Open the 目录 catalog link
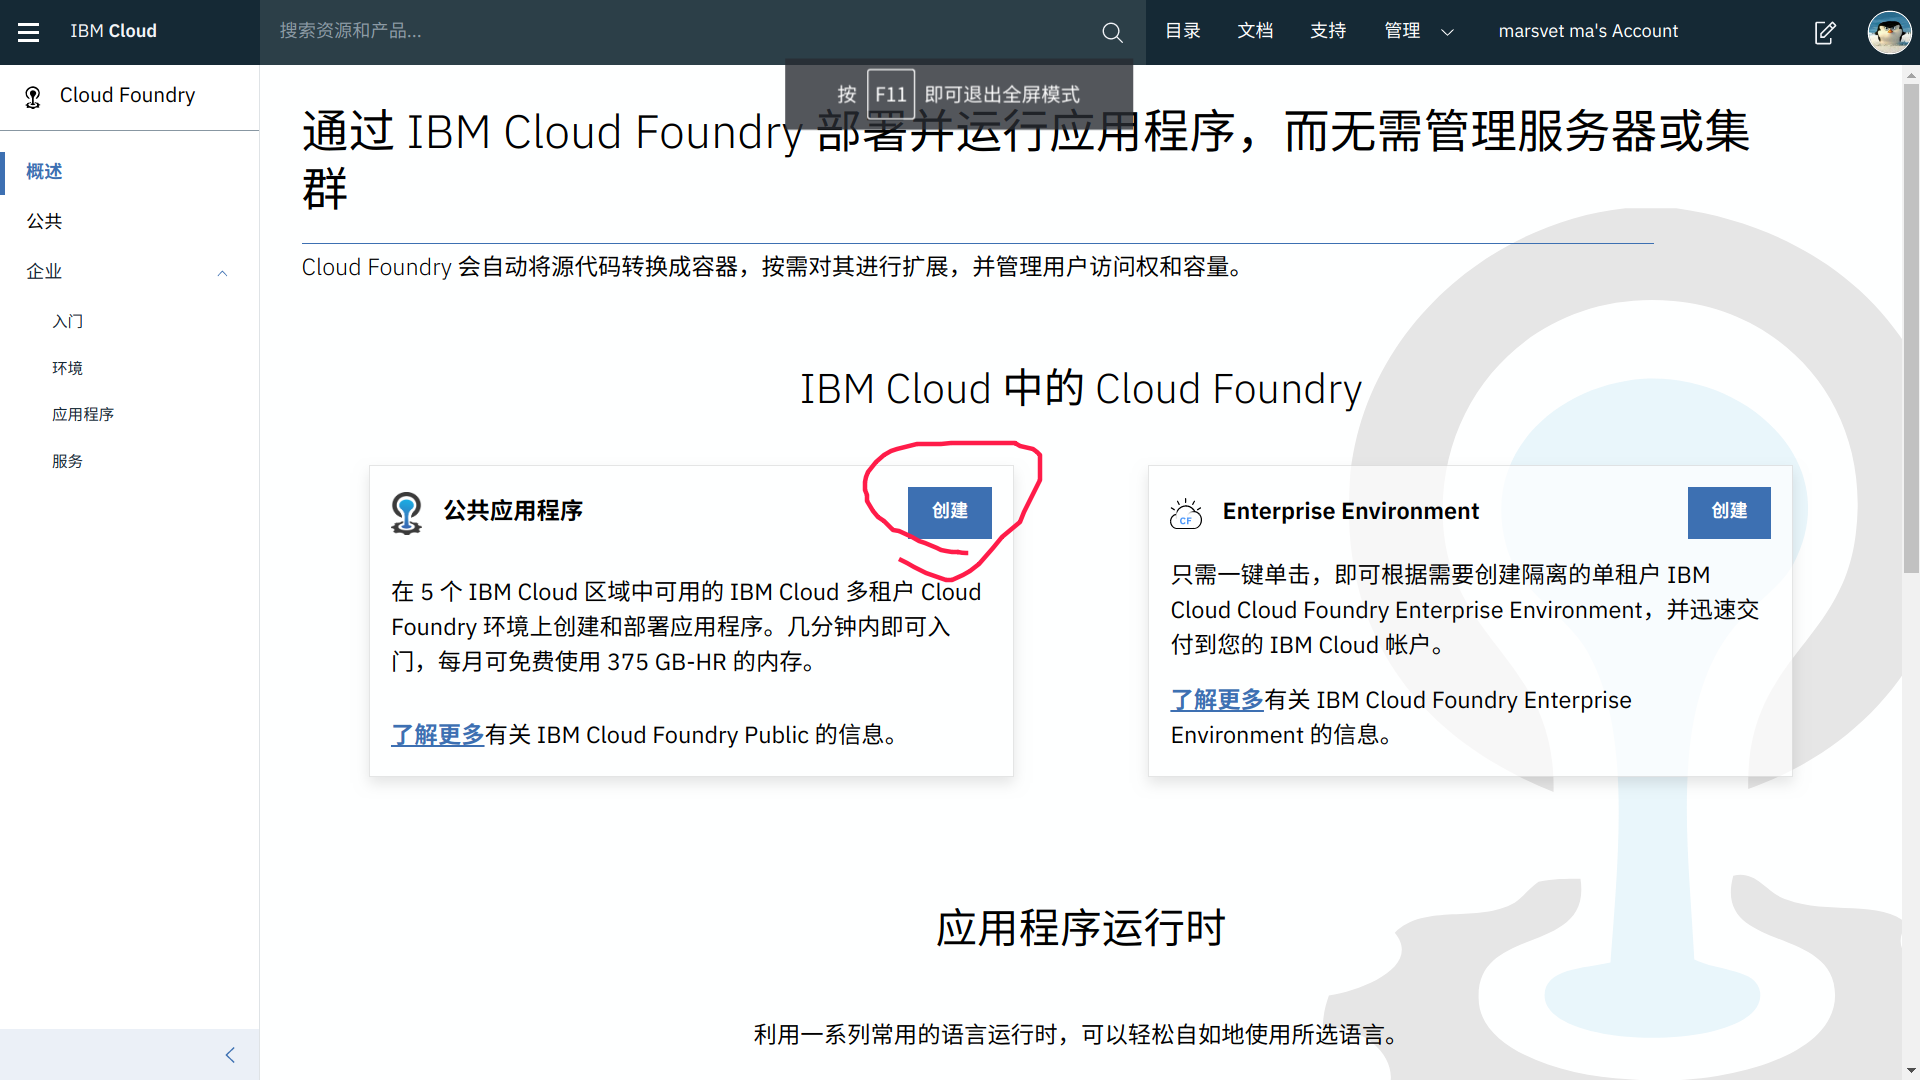This screenshot has width=1920, height=1080. click(1183, 32)
